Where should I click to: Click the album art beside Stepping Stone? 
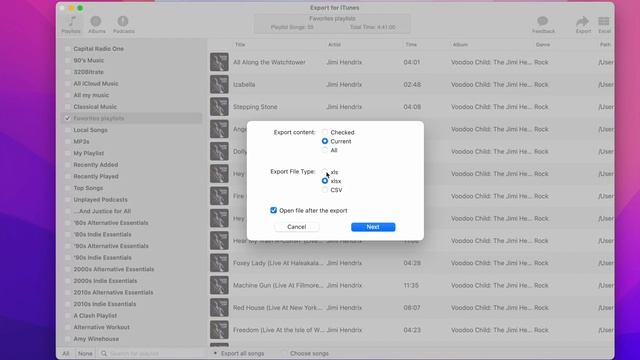pyautogui.click(x=219, y=107)
